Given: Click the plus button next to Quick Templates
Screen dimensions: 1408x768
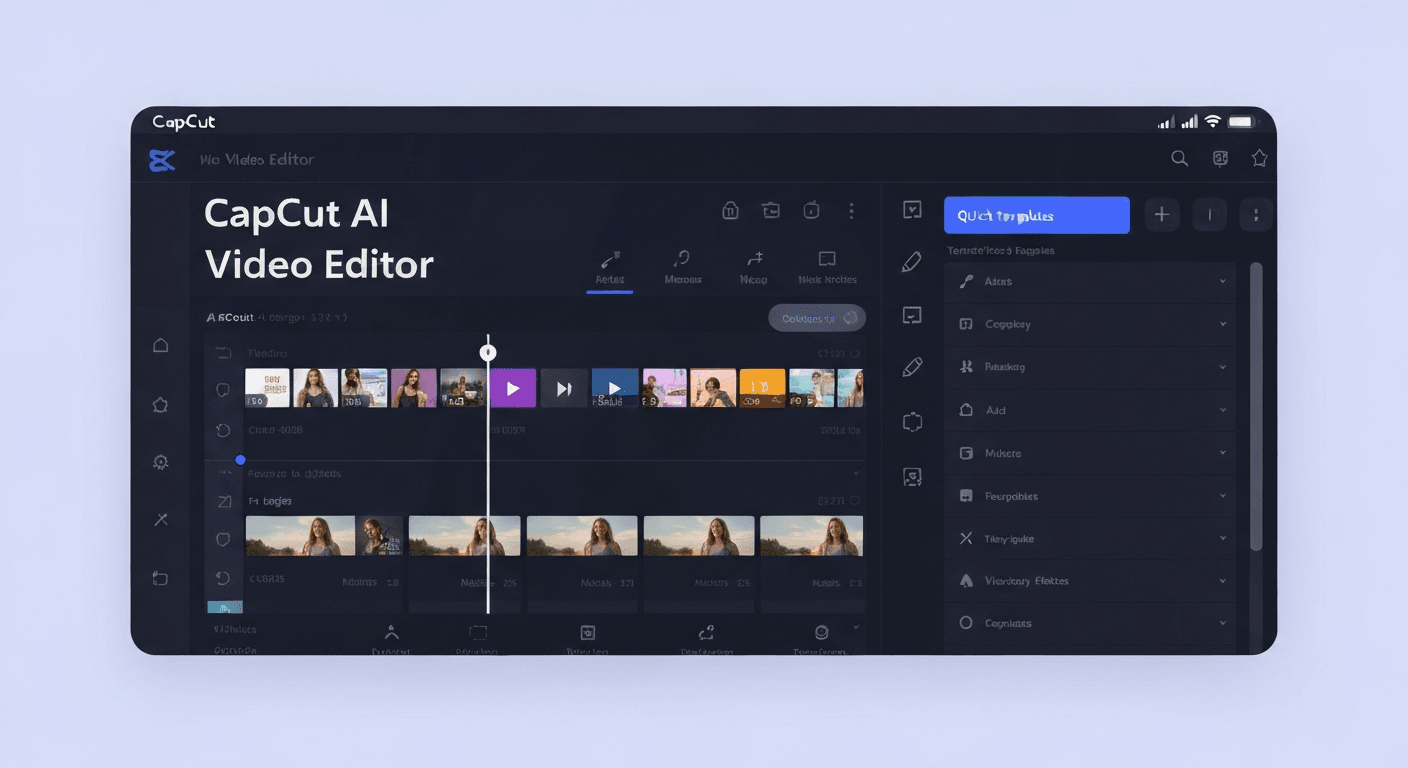Looking at the screenshot, I should click(x=1162, y=214).
